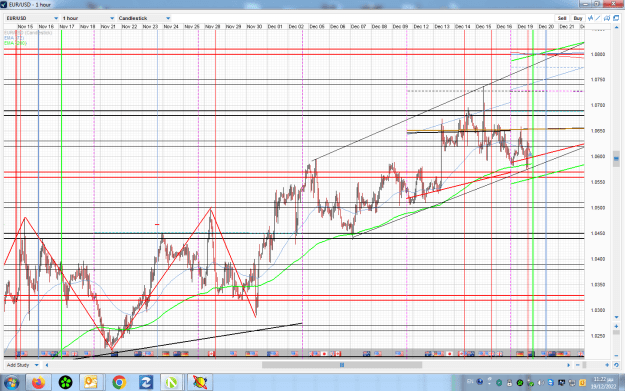Open the green N taskbar app
This screenshot has width=625, height=391.
click(x=172, y=383)
